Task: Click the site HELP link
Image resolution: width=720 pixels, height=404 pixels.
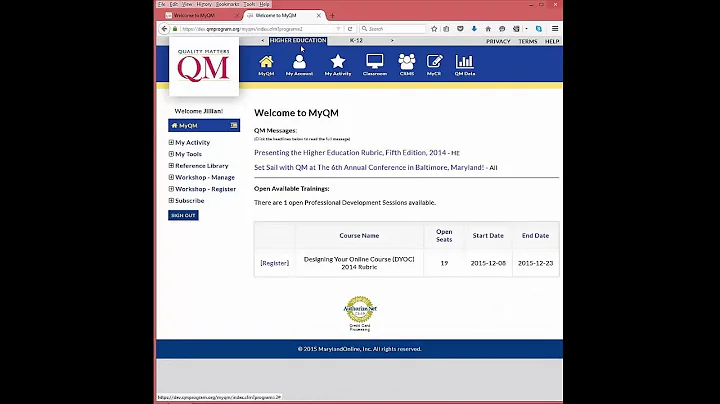Action: point(552,41)
